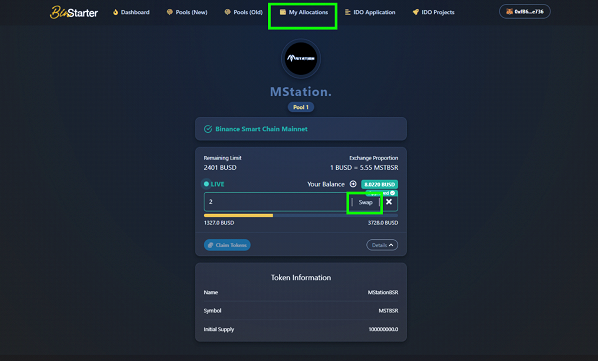Screen dimensions: 598x361
Task: Click the Initial Supply value
Action: (383, 329)
